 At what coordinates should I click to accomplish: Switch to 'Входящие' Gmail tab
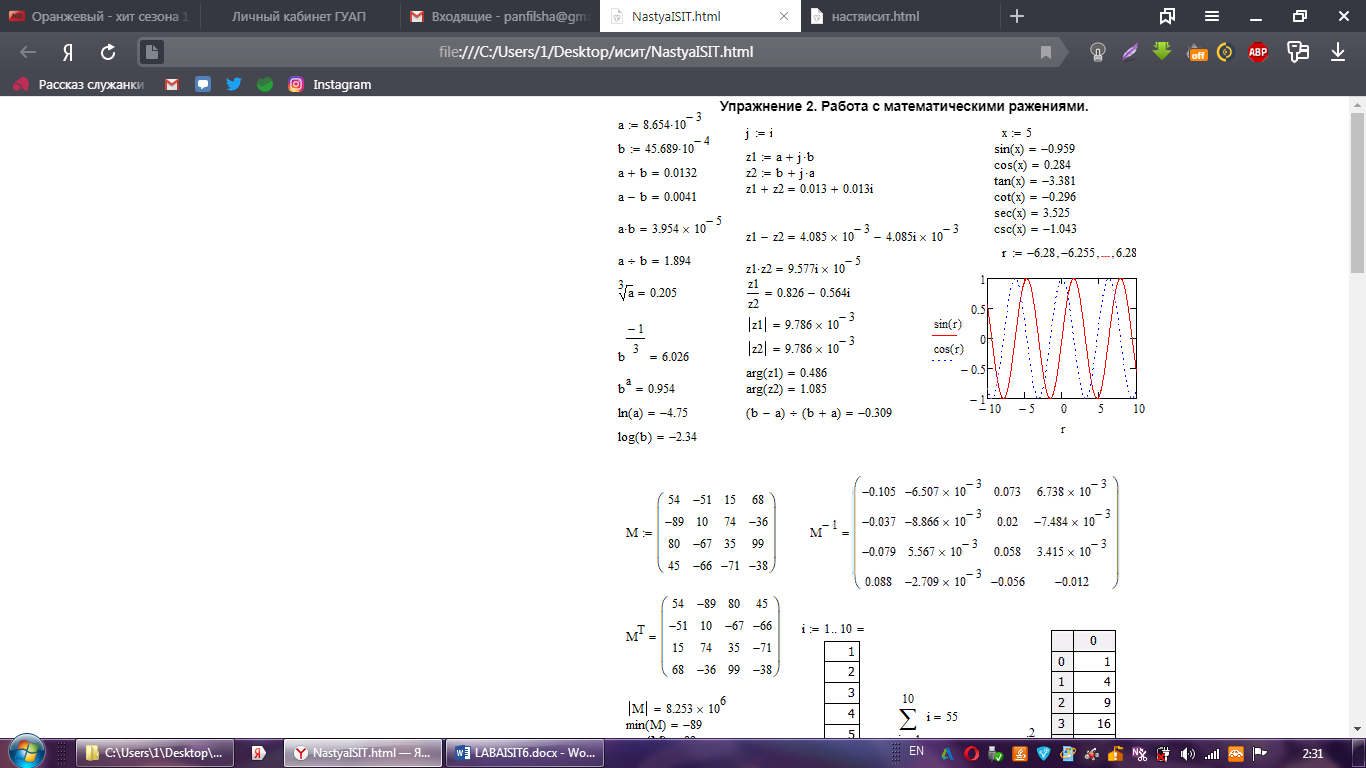tap(500, 17)
